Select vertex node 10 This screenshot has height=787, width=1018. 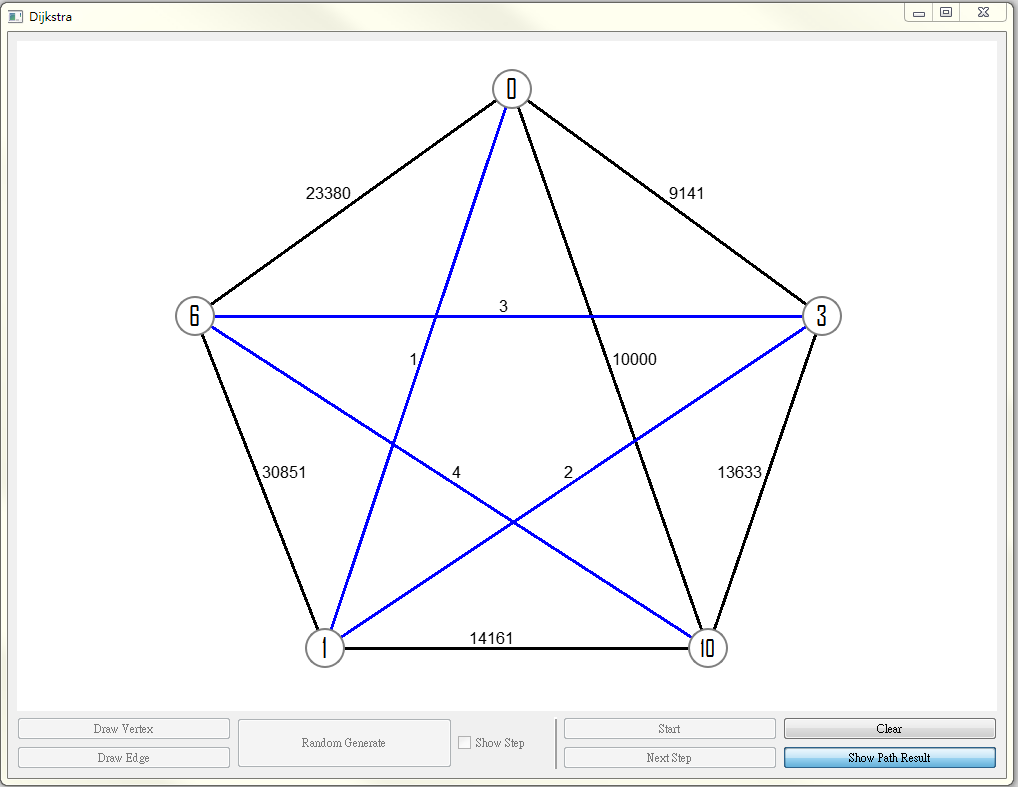point(708,648)
